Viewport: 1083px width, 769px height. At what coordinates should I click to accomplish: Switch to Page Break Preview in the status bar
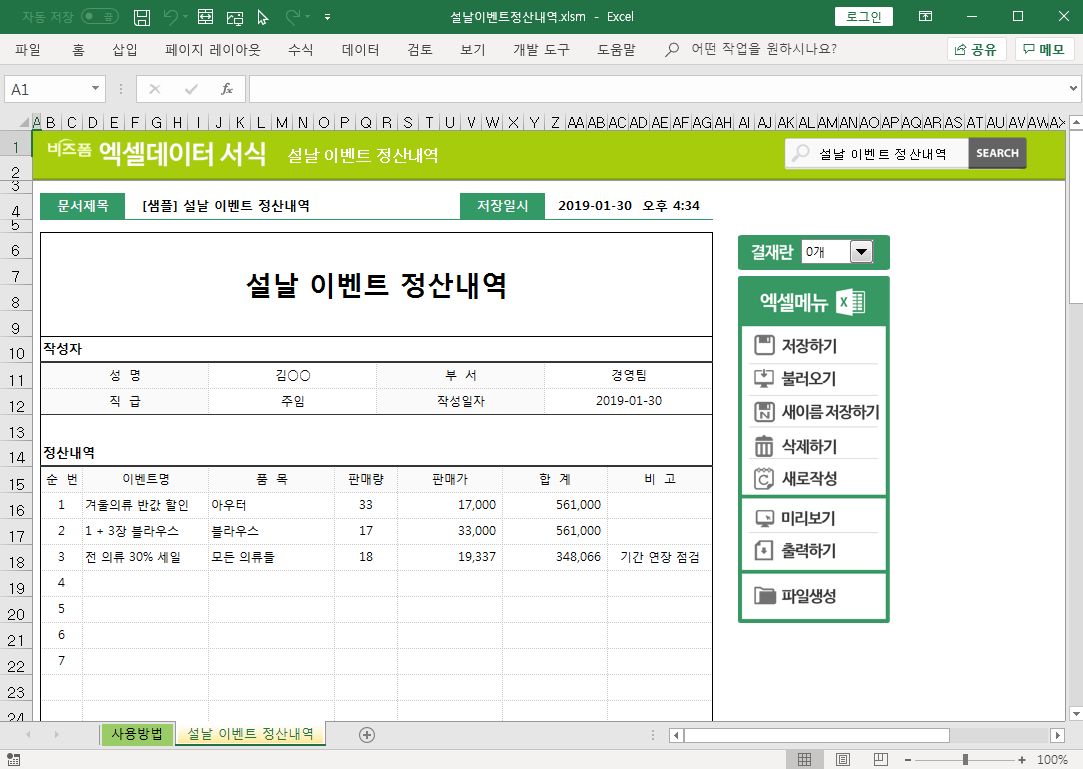coord(880,760)
